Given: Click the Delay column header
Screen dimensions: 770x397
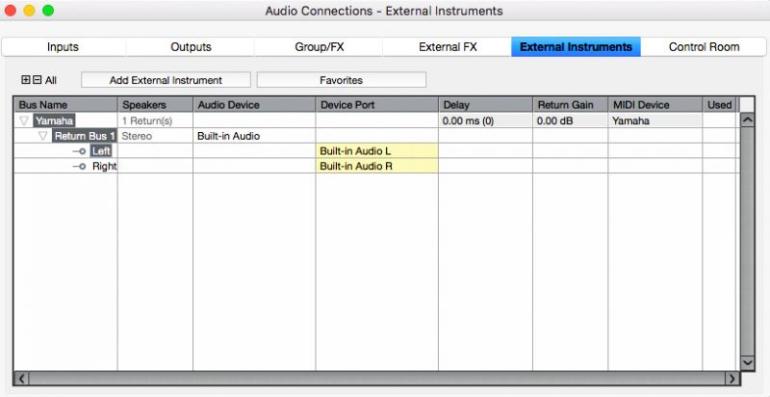Looking at the screenshot, I should coord(485,105).
